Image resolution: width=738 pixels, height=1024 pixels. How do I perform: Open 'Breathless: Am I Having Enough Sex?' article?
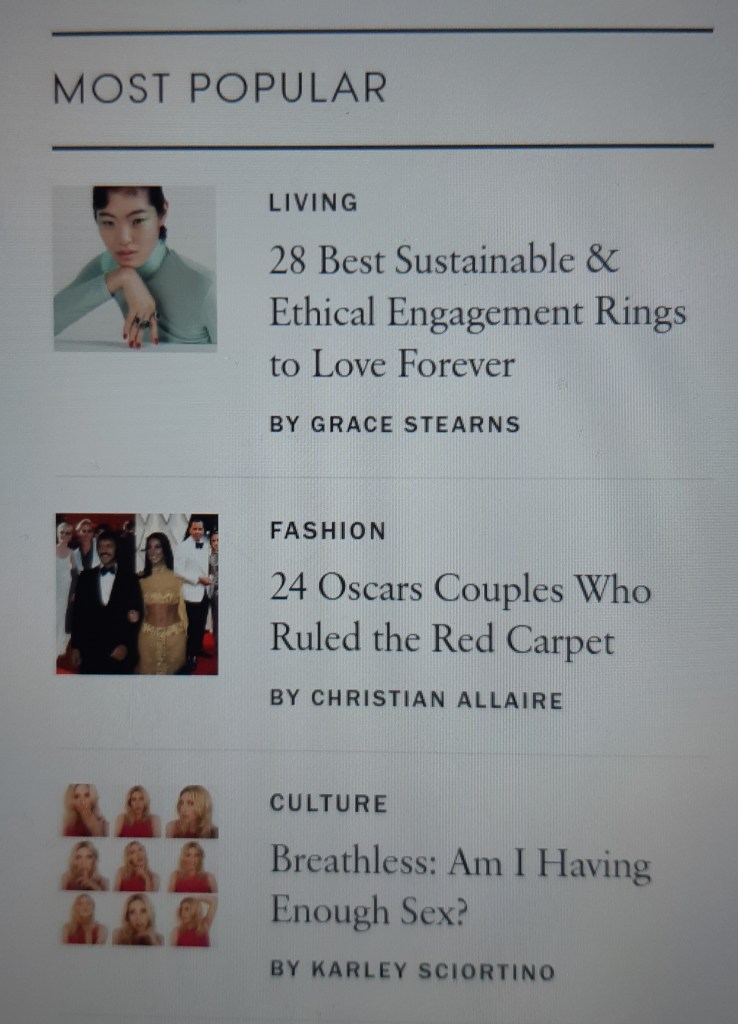click(x=460, y=886)
